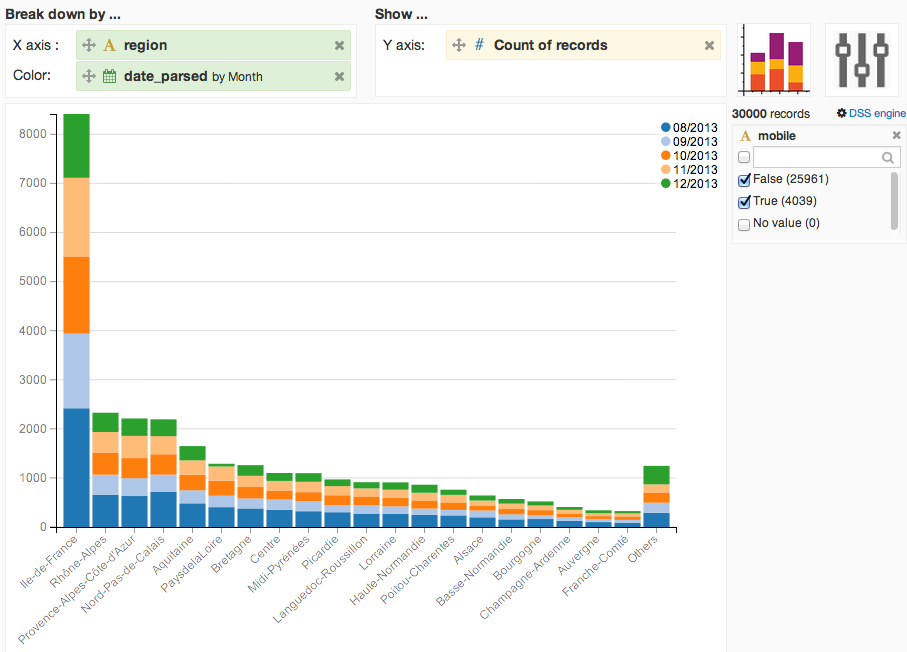Uncheck the False (25961) filter value
This screenshot has height=652, width=907.
744,180
